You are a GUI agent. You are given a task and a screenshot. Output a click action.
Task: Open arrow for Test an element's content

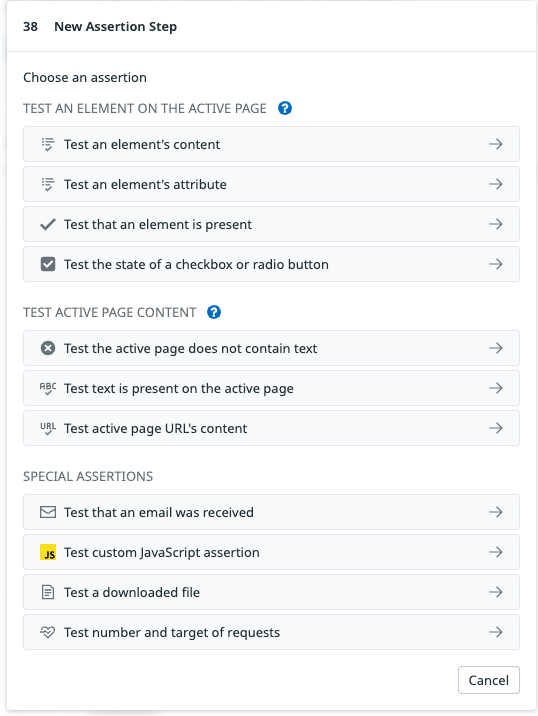click(496, 144)
